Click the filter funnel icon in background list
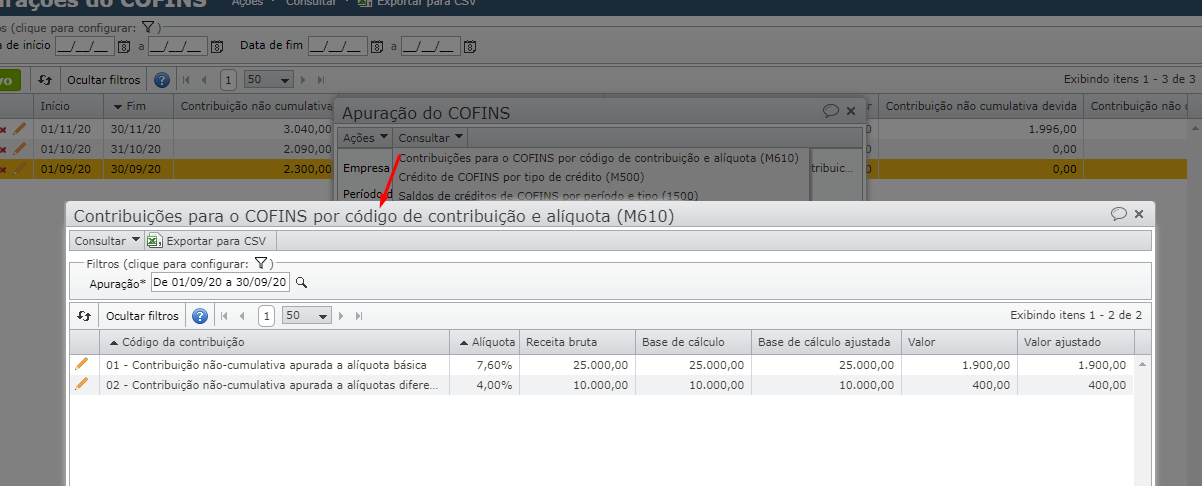The height and width of the screenshot is (486, 1202). pos(146,27)
